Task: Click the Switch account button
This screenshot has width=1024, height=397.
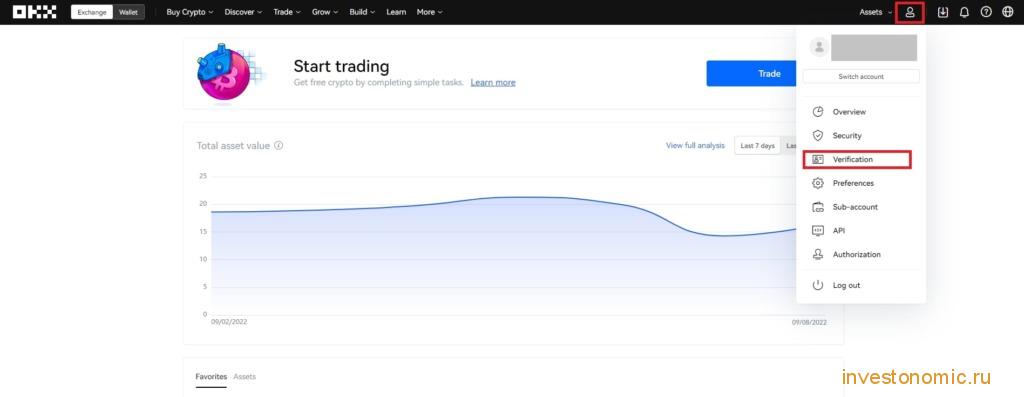Action: click(861, 76)
